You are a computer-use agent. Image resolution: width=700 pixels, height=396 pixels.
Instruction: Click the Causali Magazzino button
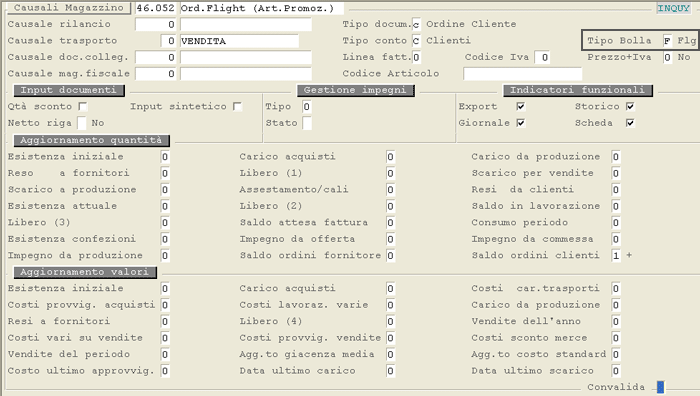pyautogui.click(x=68, y=8)
